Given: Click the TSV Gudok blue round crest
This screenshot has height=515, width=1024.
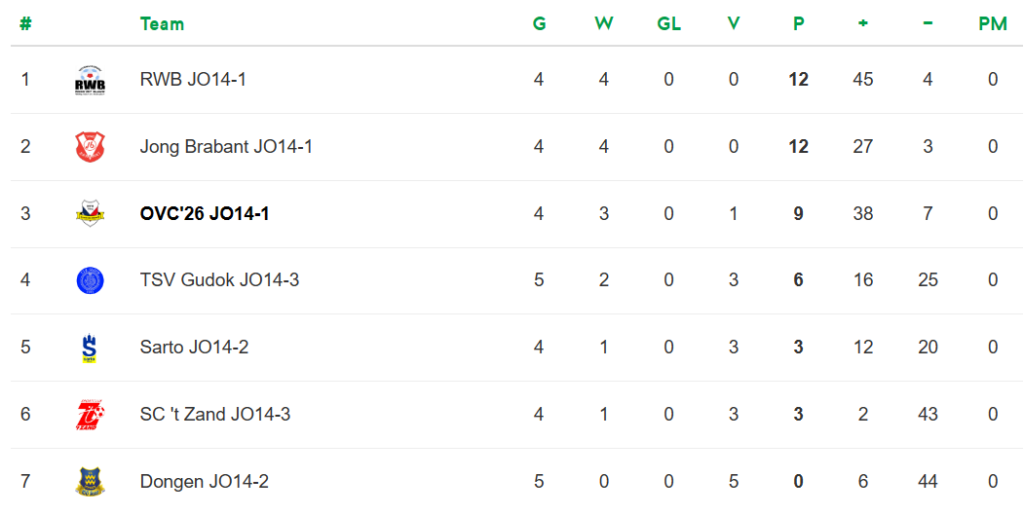Looking at the screenshot, I should coord(90,280).
